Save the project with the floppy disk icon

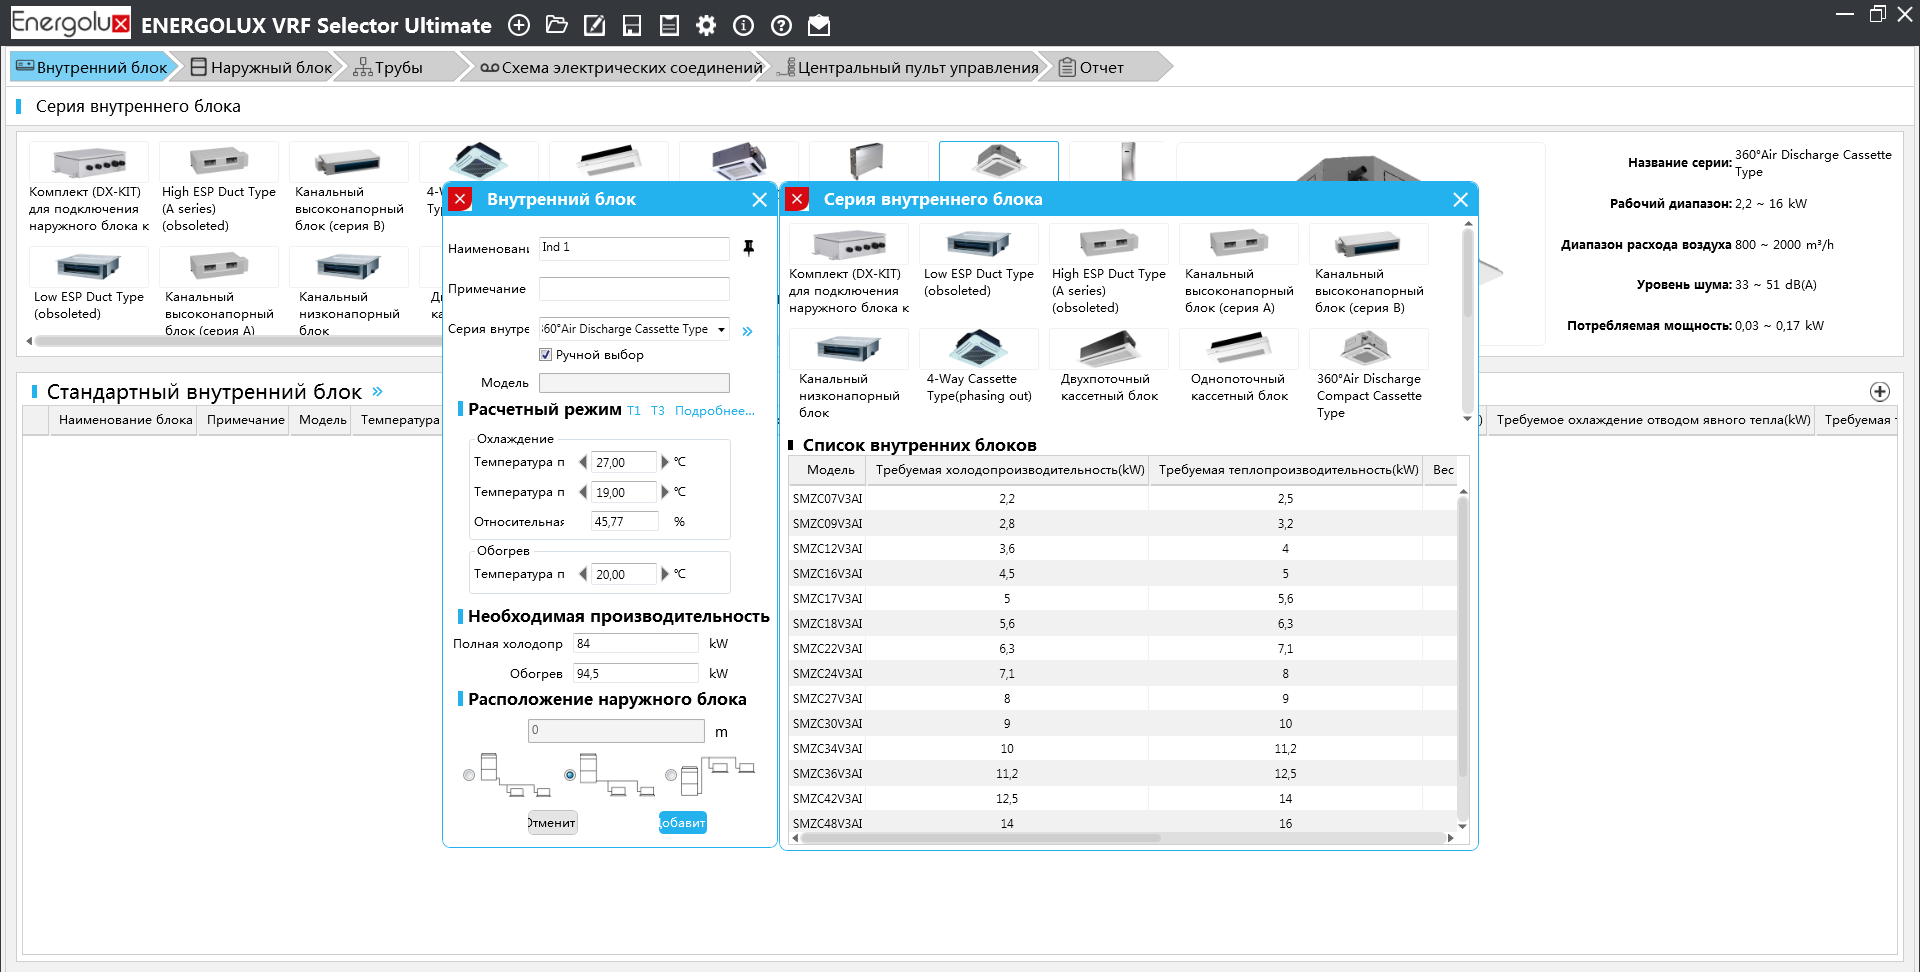[x=632, y=26]
